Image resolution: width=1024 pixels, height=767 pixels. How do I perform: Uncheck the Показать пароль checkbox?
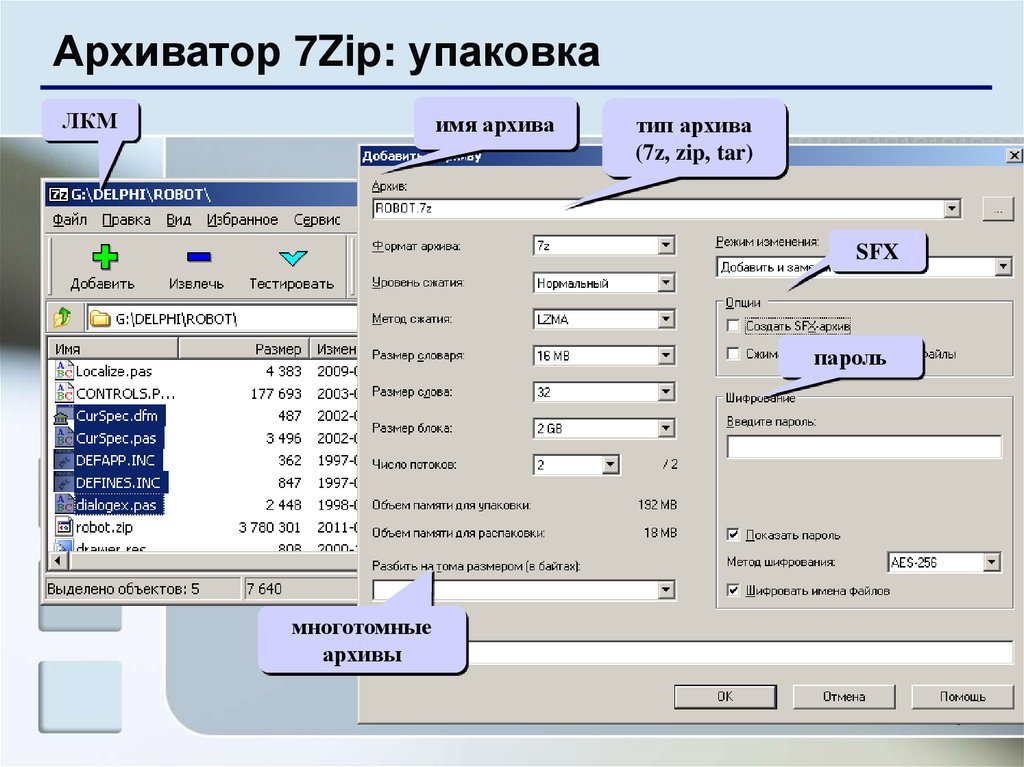pyautogui.click(x=733, y=534)
